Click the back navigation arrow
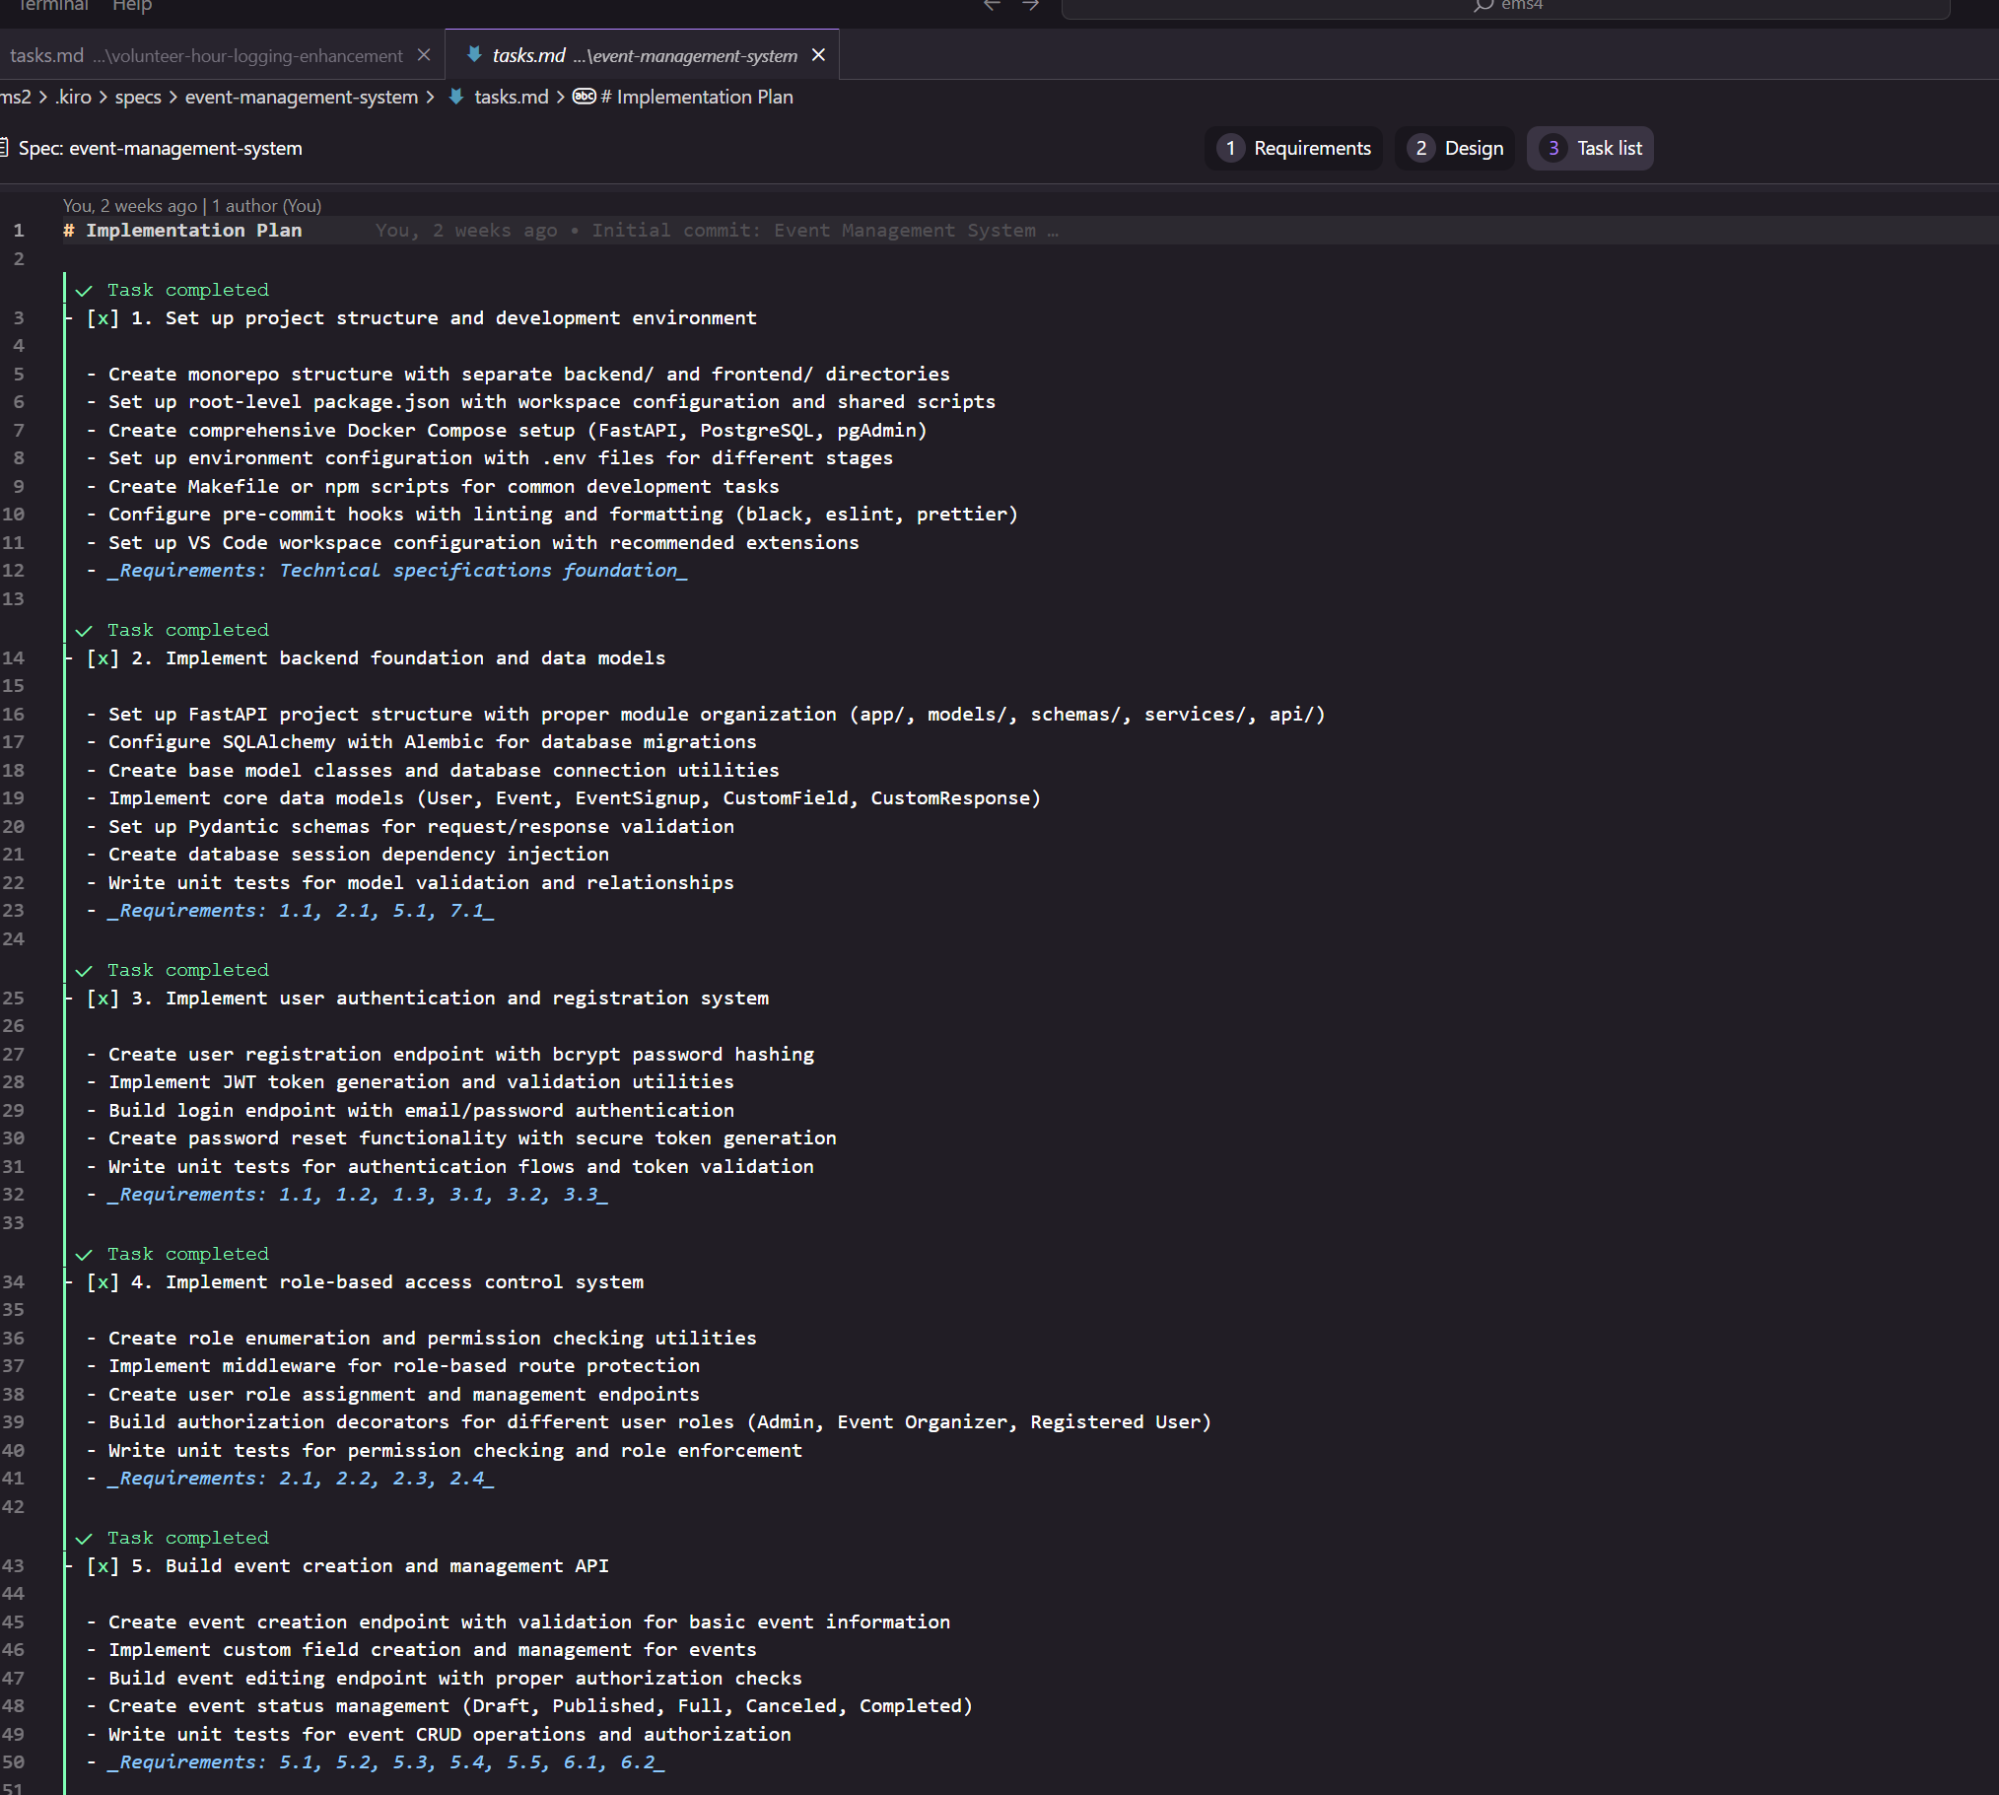The height and width of the screenshot is (1795, 1999). click(991, 5)
